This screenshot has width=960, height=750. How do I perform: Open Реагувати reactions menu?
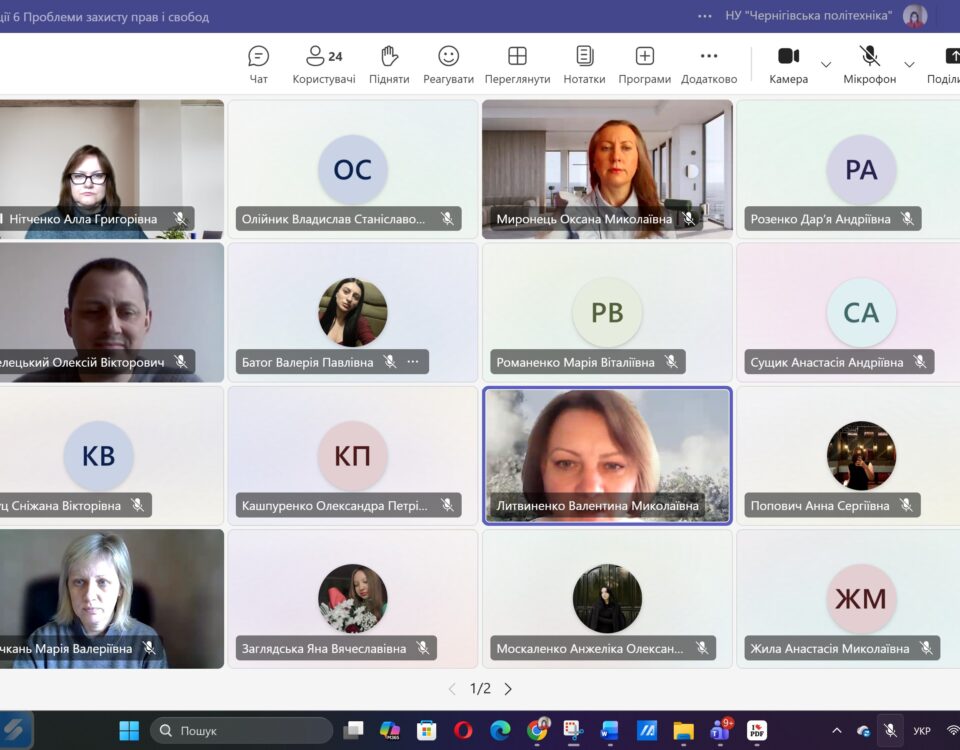[448, 65]
